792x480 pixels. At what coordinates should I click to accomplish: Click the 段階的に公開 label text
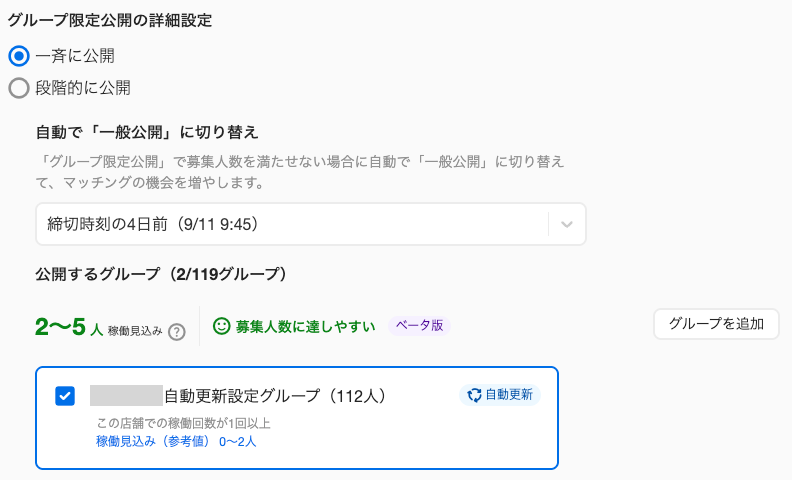coord(83,88)
